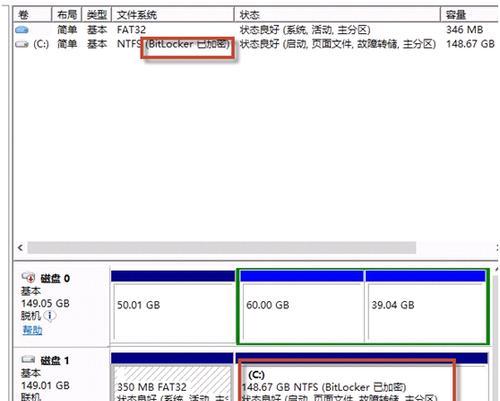Sort by the 卷 column header
The width and height of the screenshot is (500, 401).
click(32, 15)
